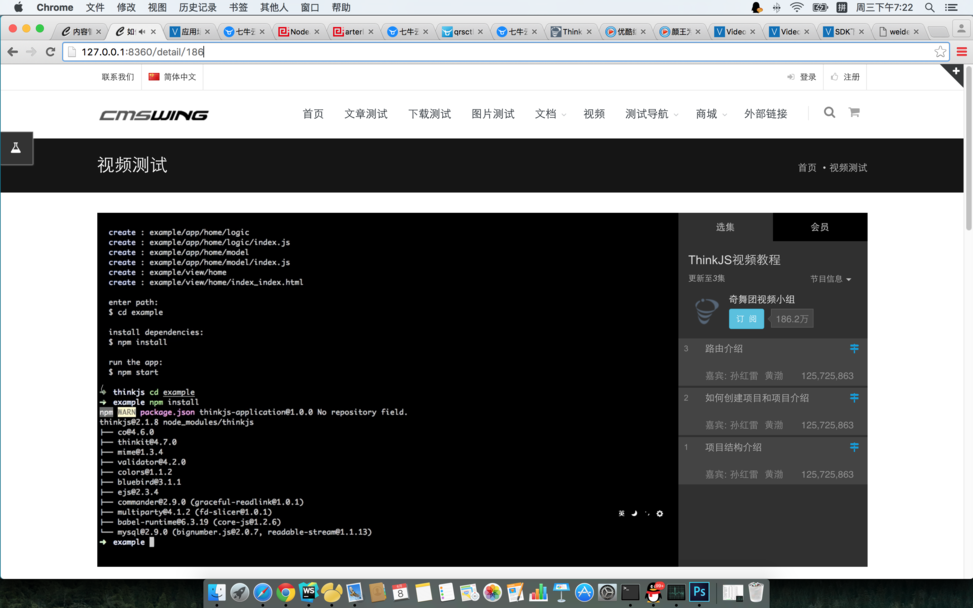
Task: Expand the 商城 dropdown menu
Action: (x=711, y=114)
